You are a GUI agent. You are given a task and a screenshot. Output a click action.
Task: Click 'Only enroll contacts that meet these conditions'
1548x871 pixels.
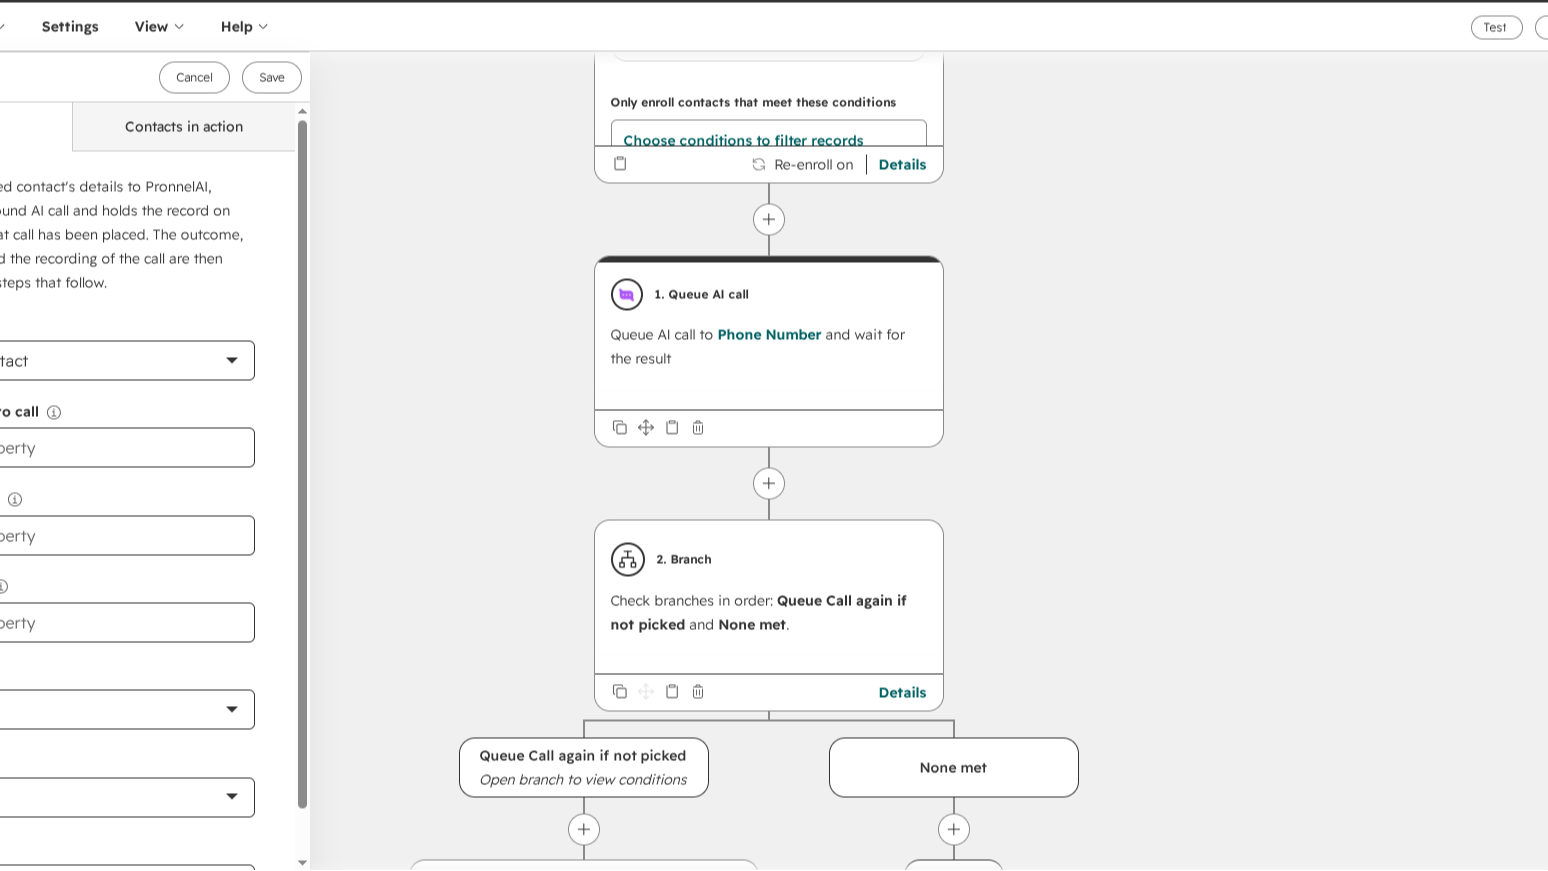click(x=753, y=103)
